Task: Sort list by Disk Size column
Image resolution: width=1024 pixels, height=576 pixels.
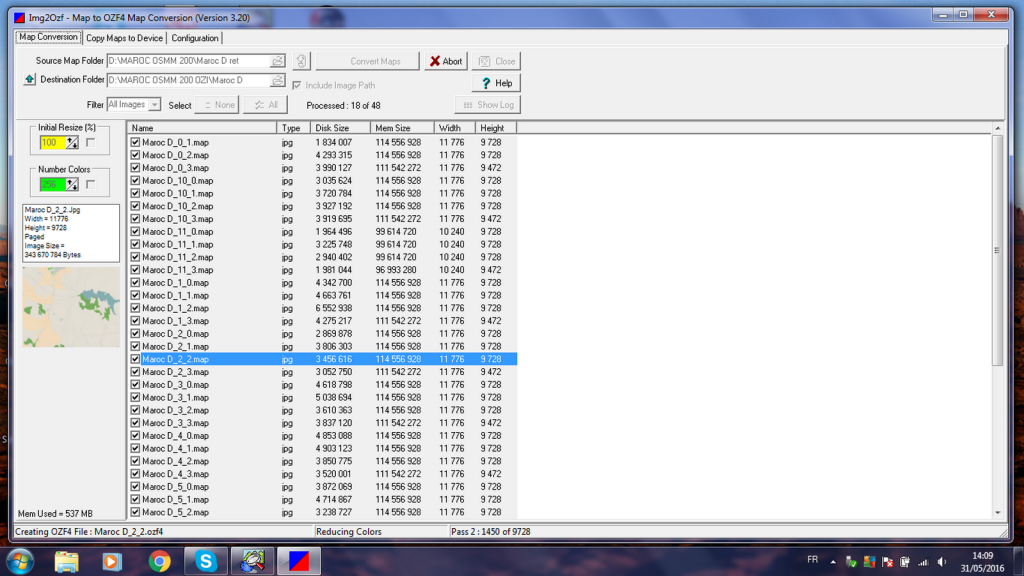Action: (x=340, y=128)
